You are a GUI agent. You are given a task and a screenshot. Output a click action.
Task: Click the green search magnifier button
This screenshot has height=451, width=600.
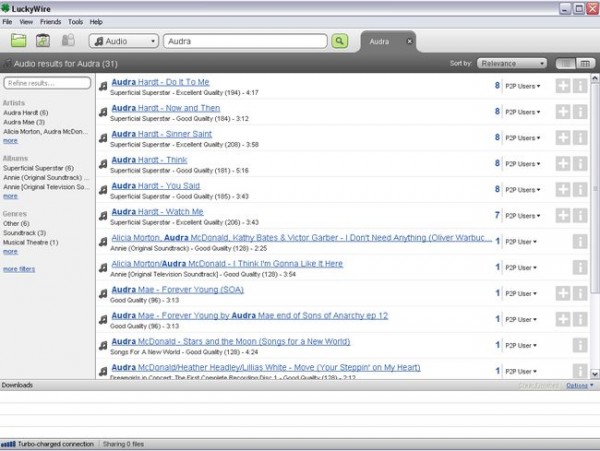click(340, 41)
